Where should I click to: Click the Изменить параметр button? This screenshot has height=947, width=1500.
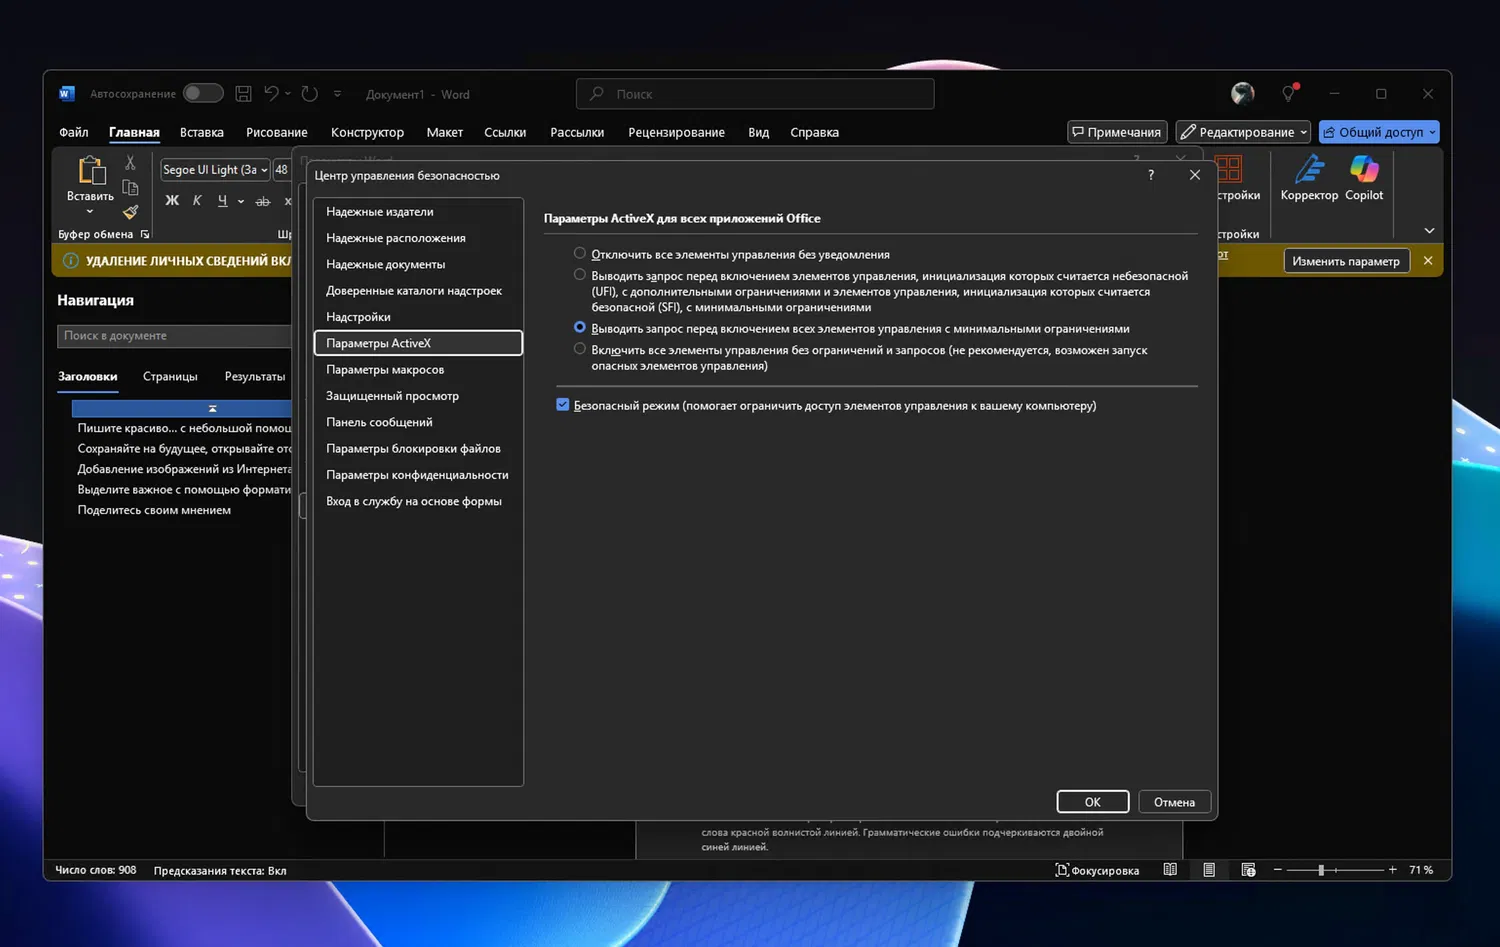[1346, 261]
